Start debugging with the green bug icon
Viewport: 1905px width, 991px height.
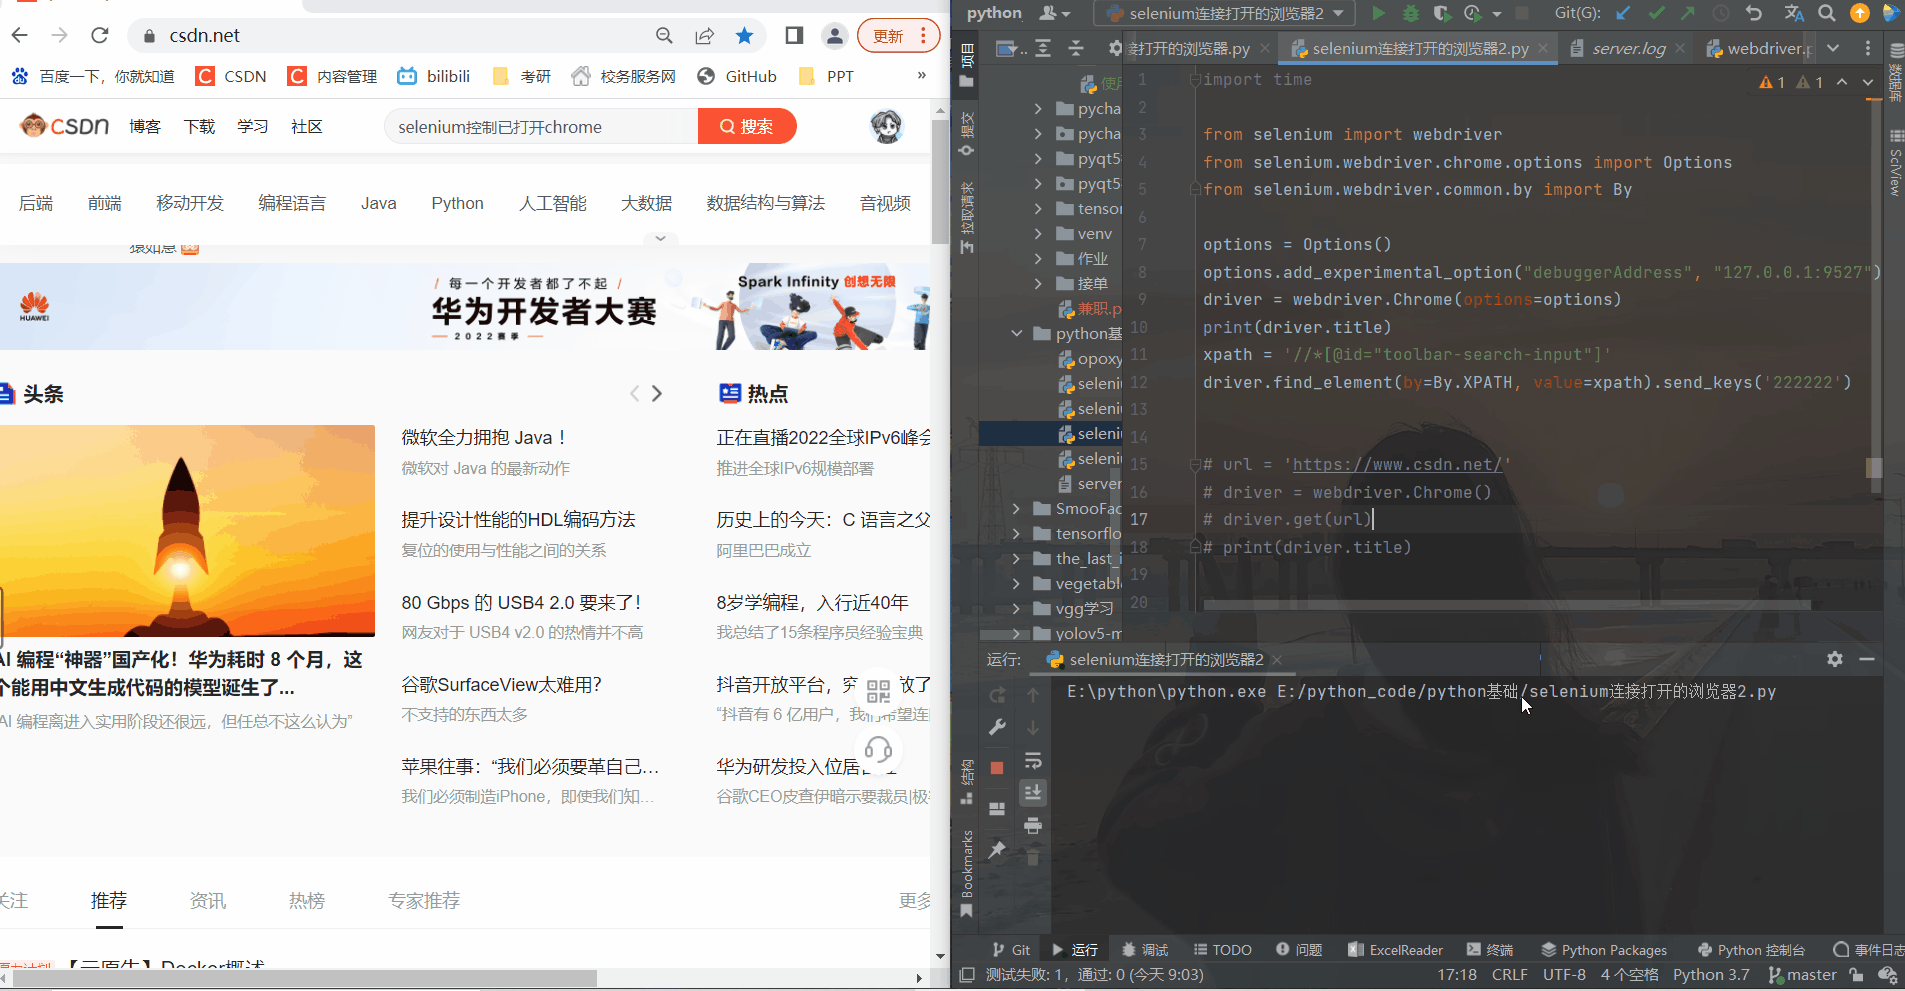(x=1410, y=13)
